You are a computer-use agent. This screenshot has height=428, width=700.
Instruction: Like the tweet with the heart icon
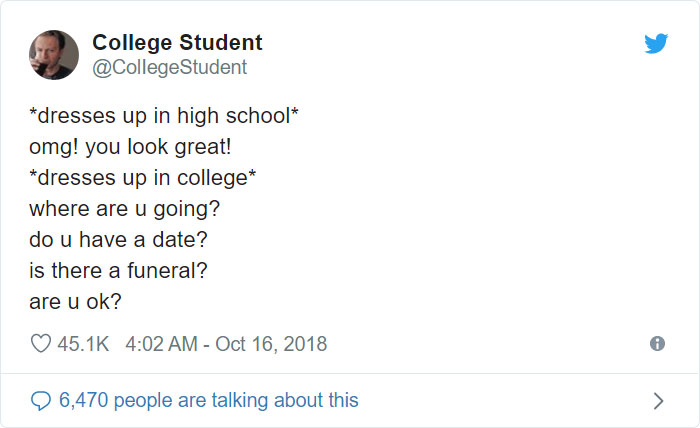tap(41, 344)
